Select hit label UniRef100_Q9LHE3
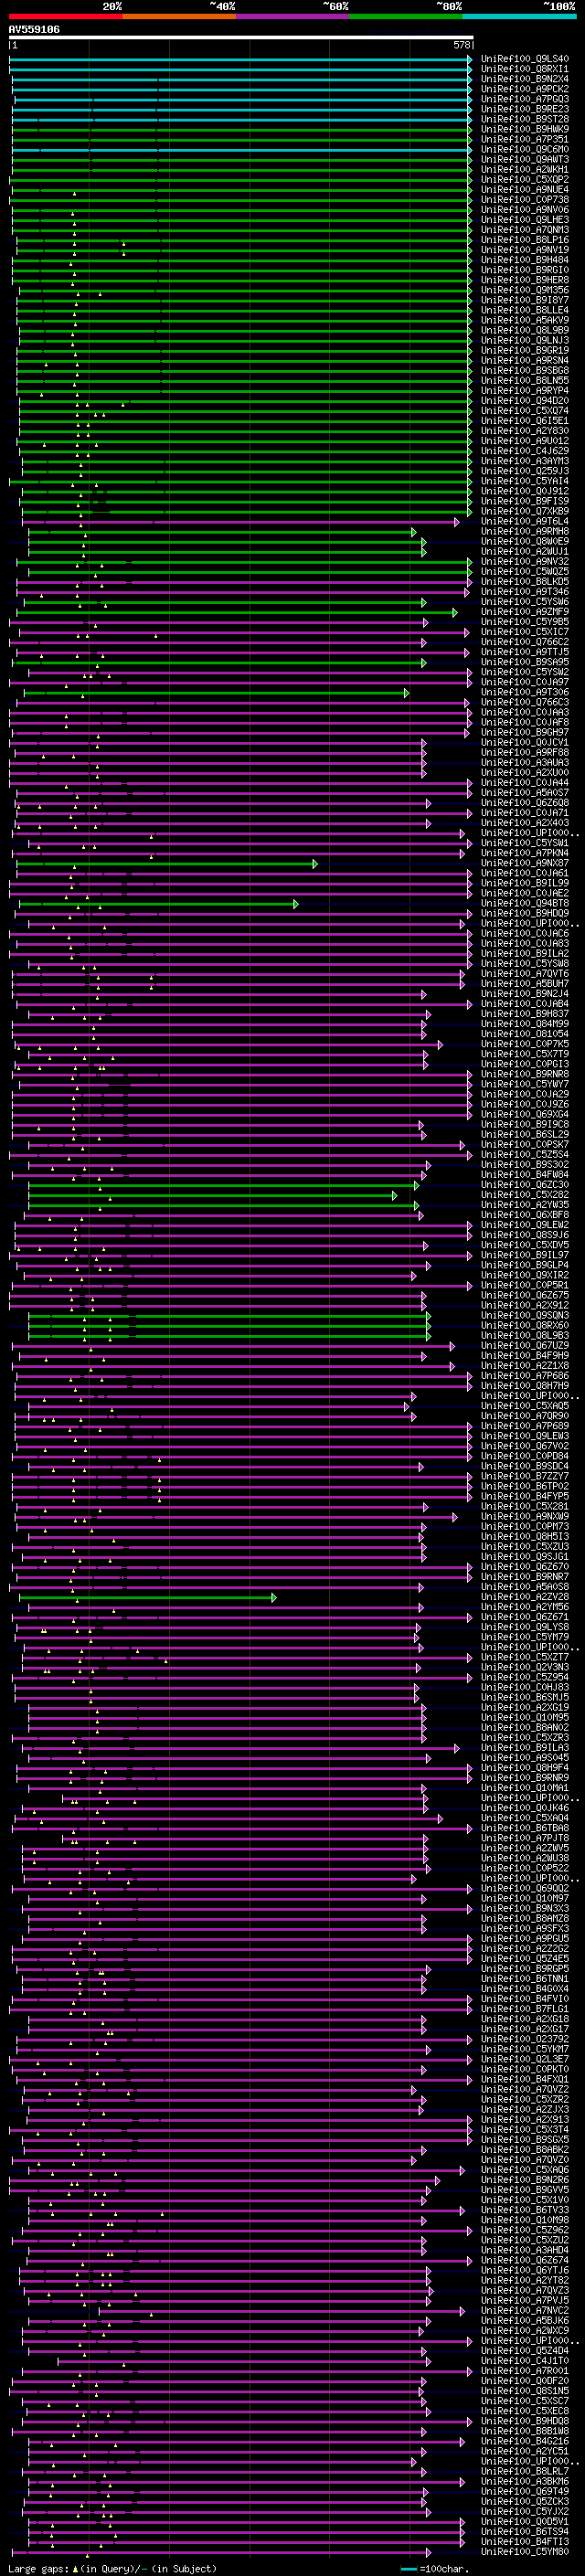This screenshot has height=2576, width=585. (x=525, y=219)
